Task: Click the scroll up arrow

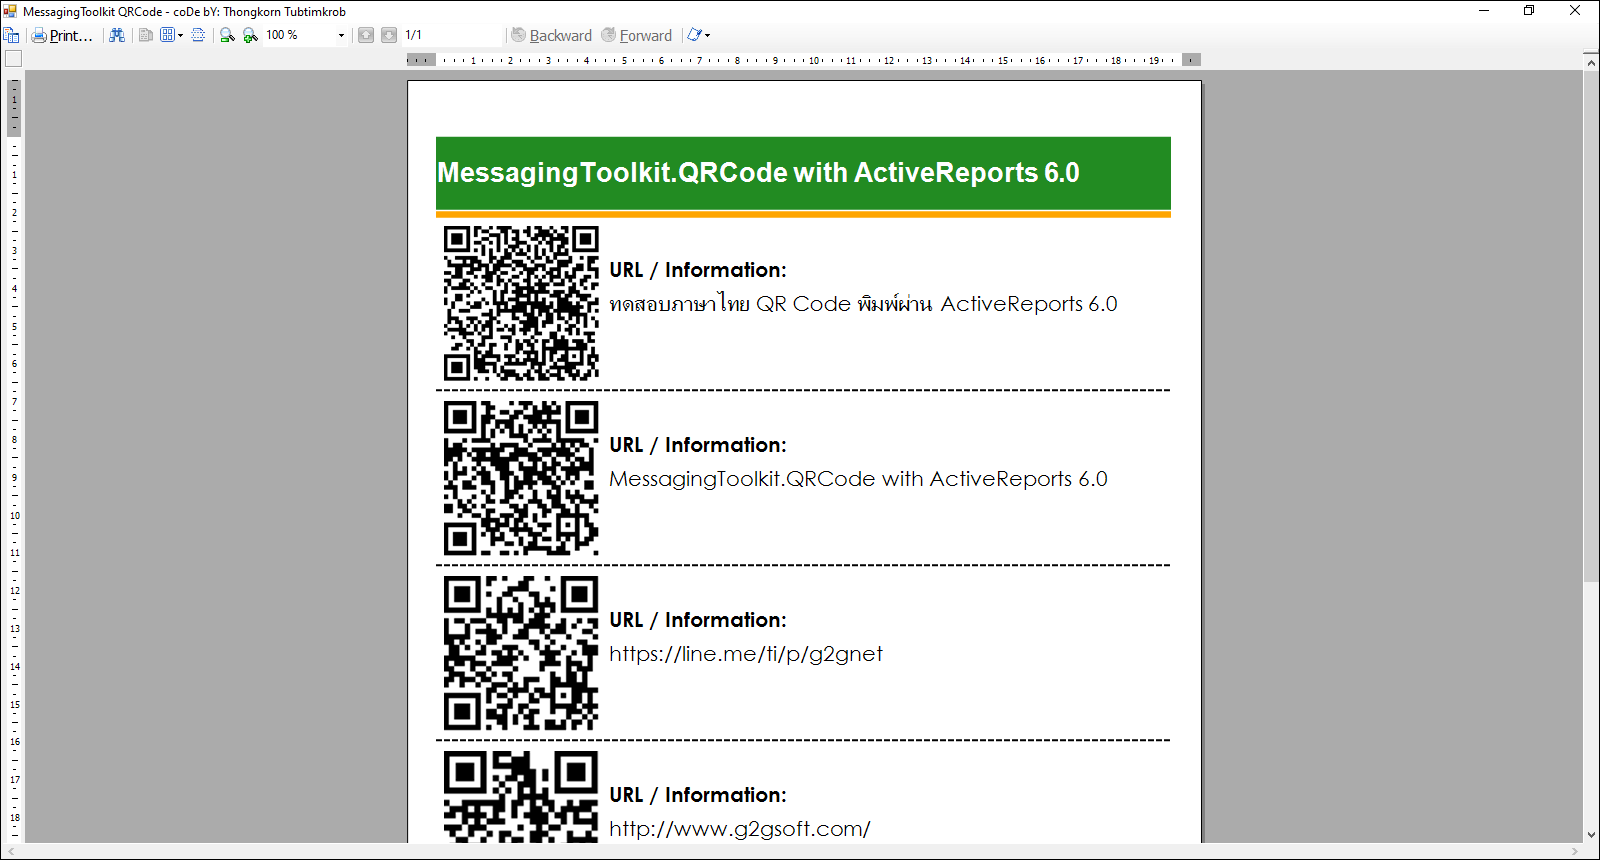Action: coord(1591,62)
